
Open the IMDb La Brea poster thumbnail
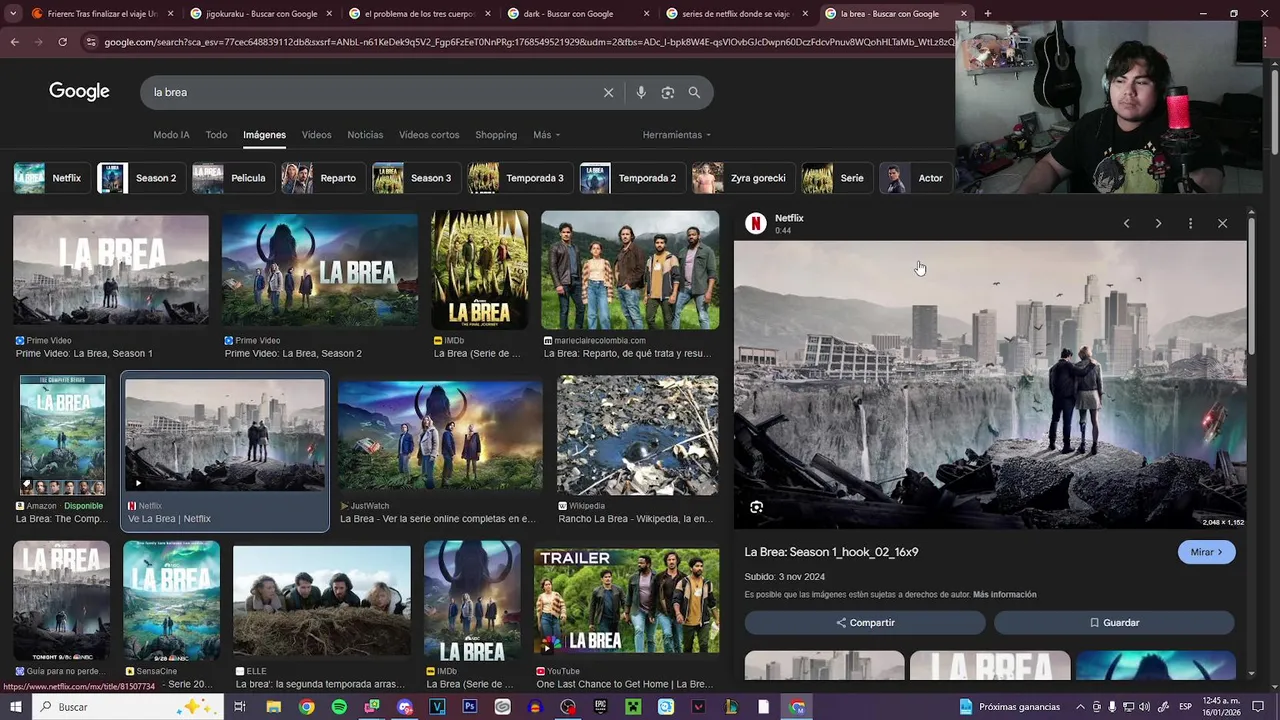(480, 270)
